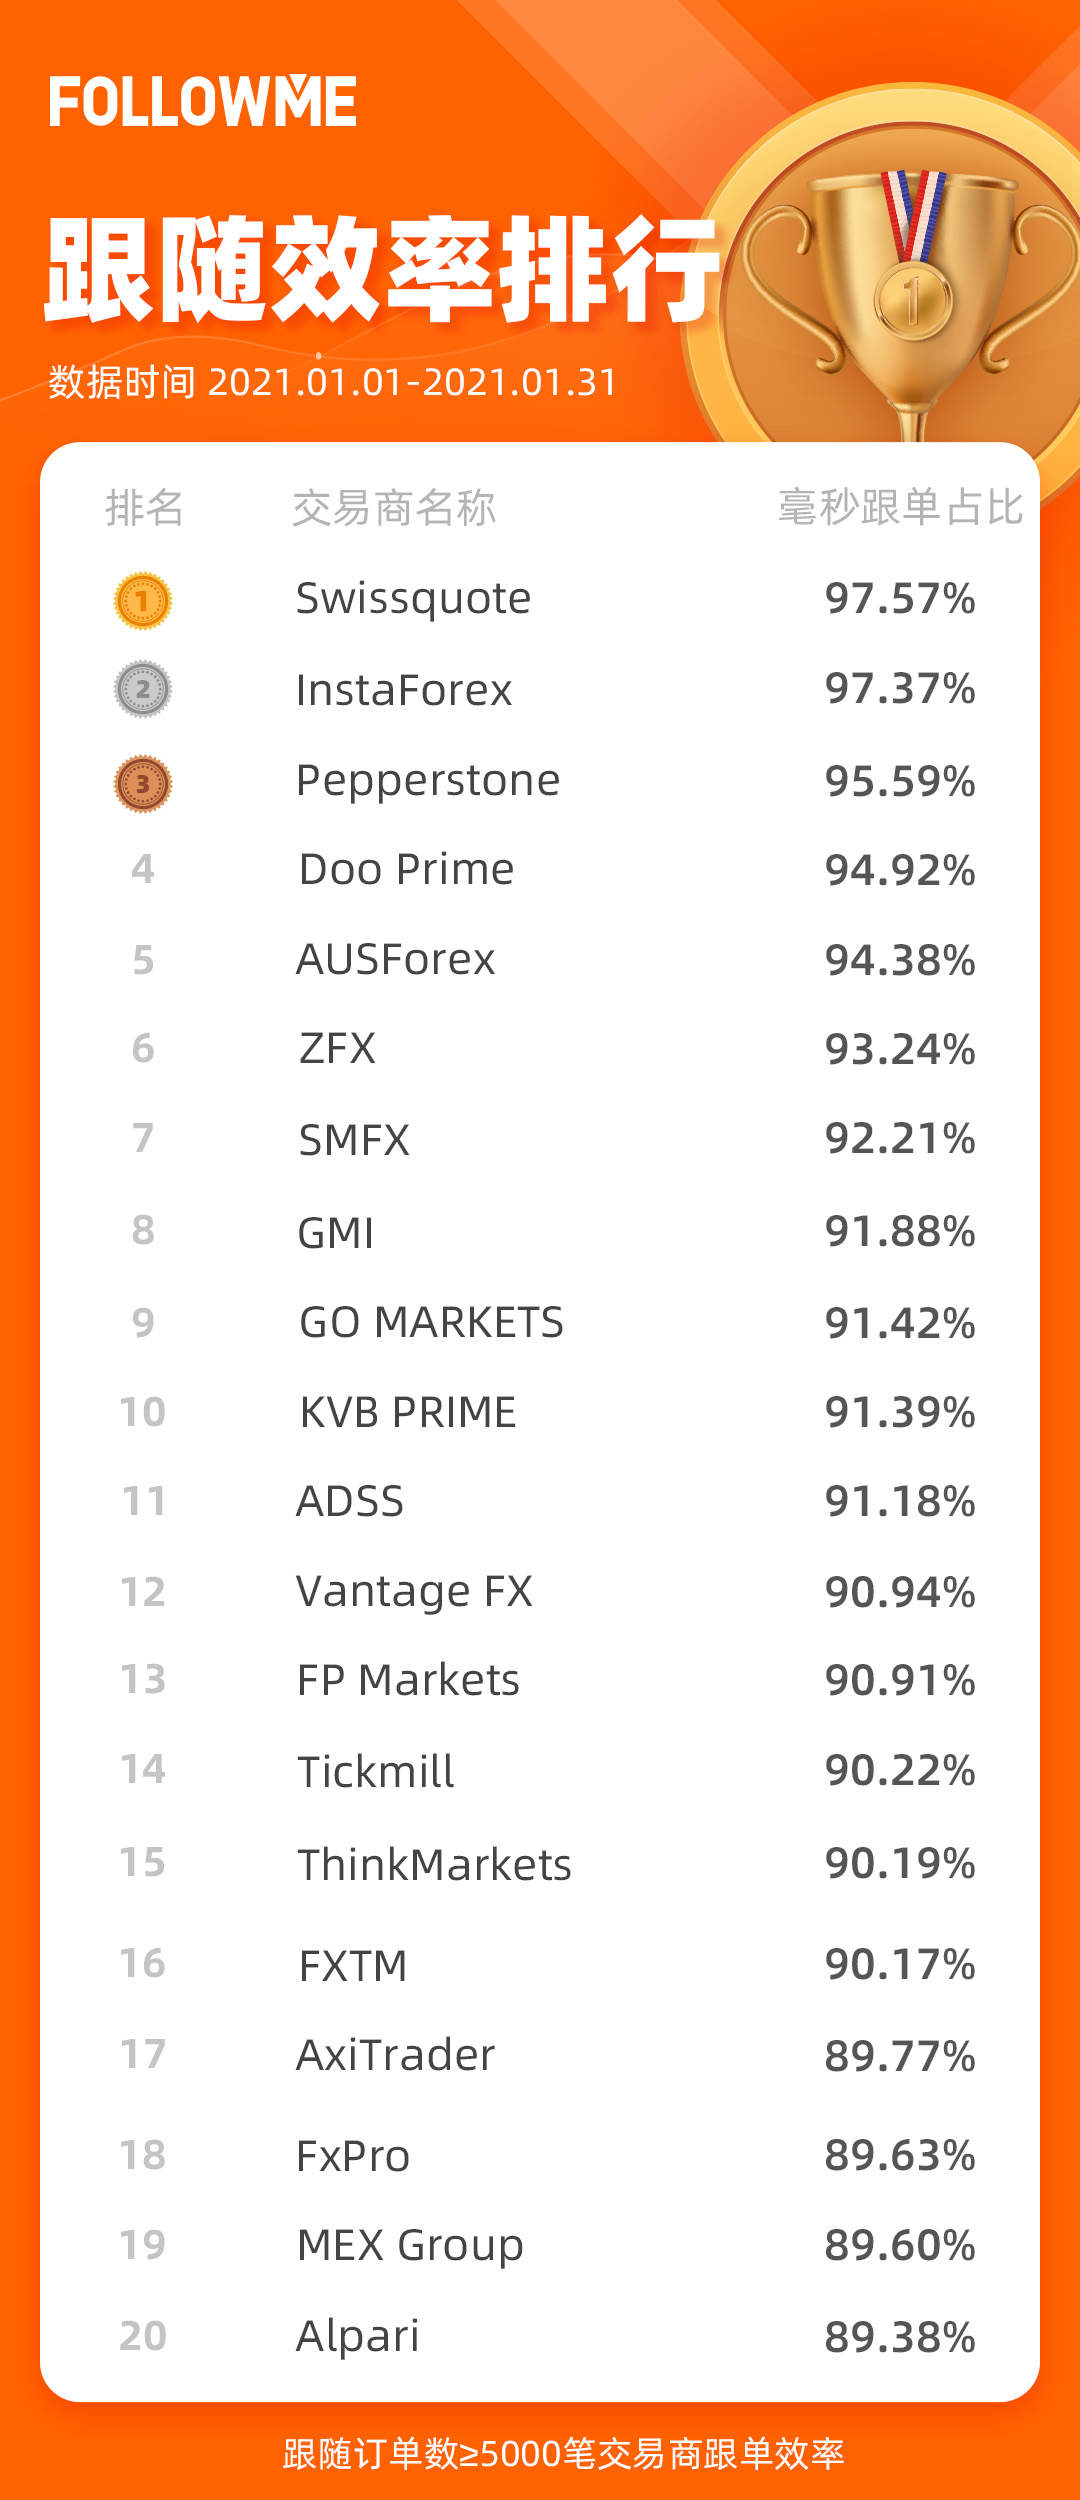Image resolution: width=1080 pixels, height=2500 pixels.
Task: Click the 交易商名称 column header
Action: [x=394, y=508]
